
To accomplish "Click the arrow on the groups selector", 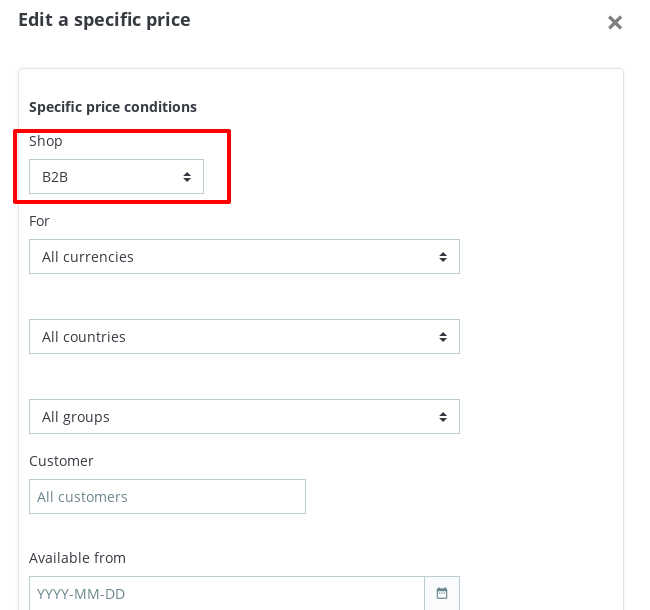I will 443,417.
